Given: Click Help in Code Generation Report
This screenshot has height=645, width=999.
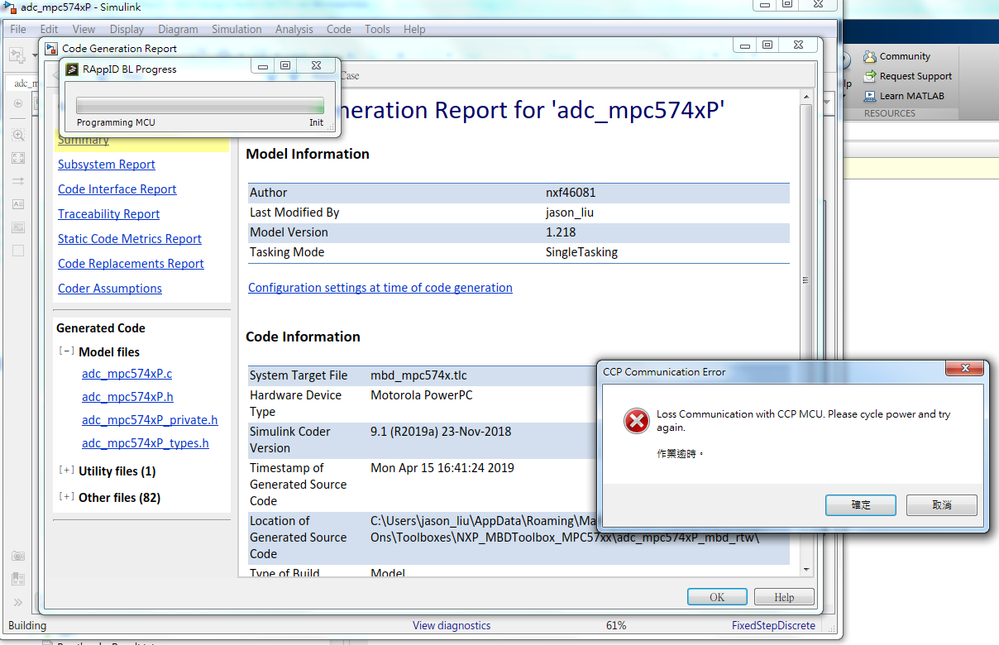Looking at the screenshot, I should (x=784, y=597).
